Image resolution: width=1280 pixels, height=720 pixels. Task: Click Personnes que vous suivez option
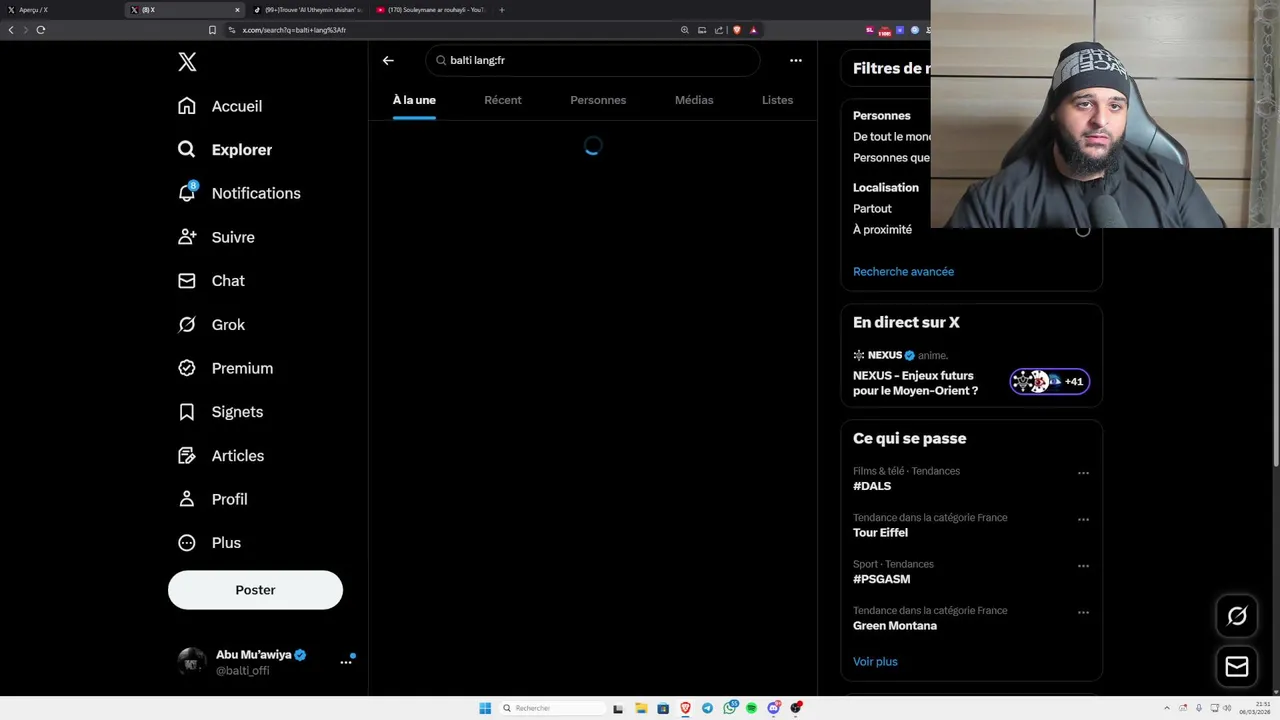(891, 158)
